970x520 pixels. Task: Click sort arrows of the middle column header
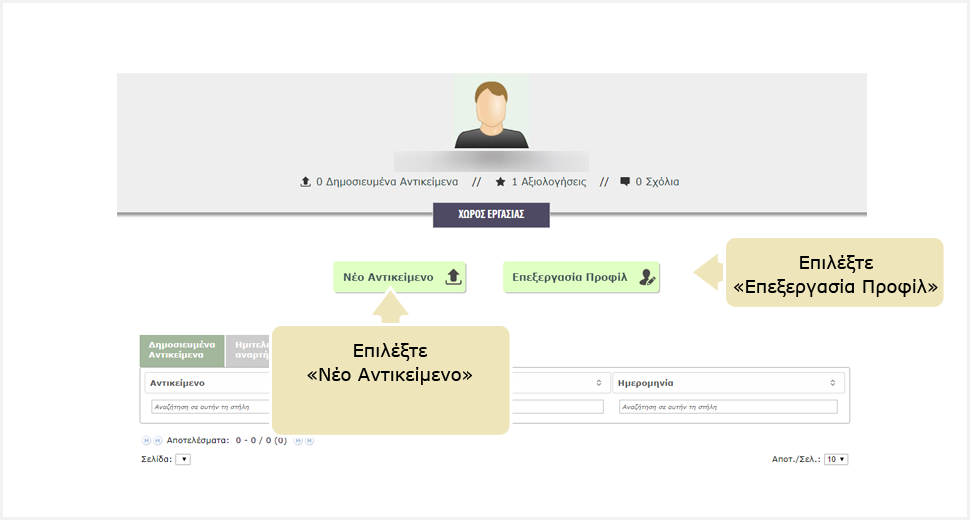pos(598,383)
